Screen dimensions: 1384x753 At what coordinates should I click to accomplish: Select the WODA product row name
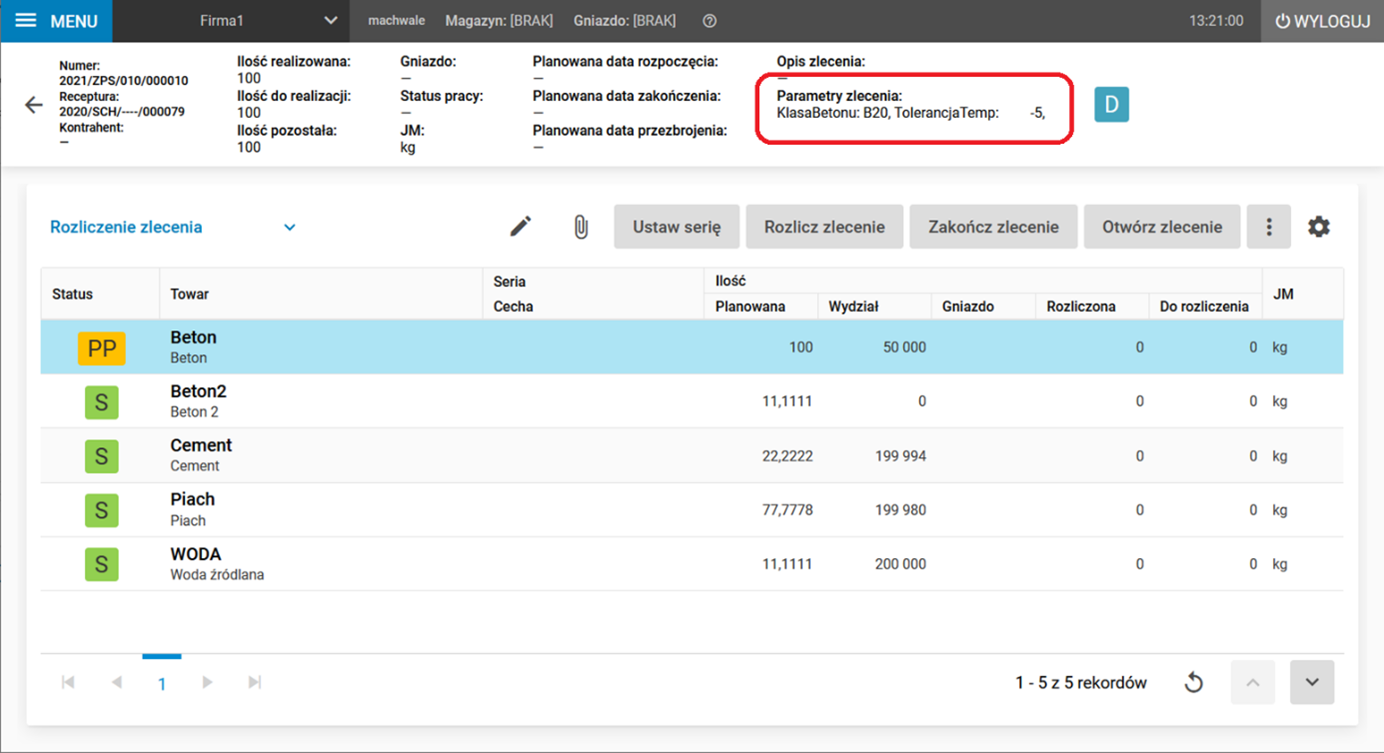pyautogui.click(x=196, y=554)
